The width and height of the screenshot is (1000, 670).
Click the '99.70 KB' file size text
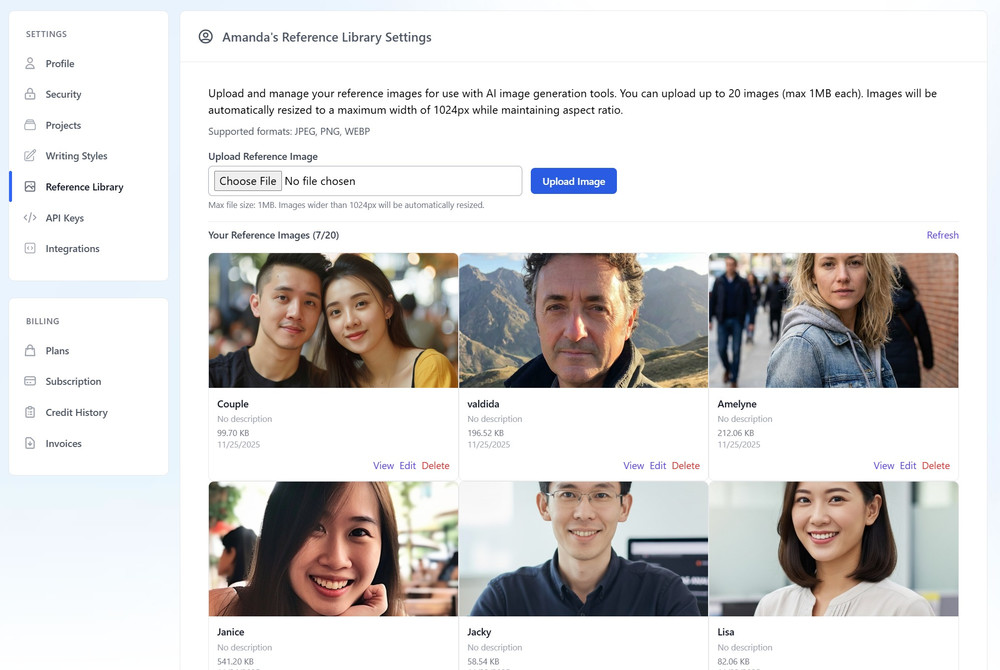pos(233,433)
